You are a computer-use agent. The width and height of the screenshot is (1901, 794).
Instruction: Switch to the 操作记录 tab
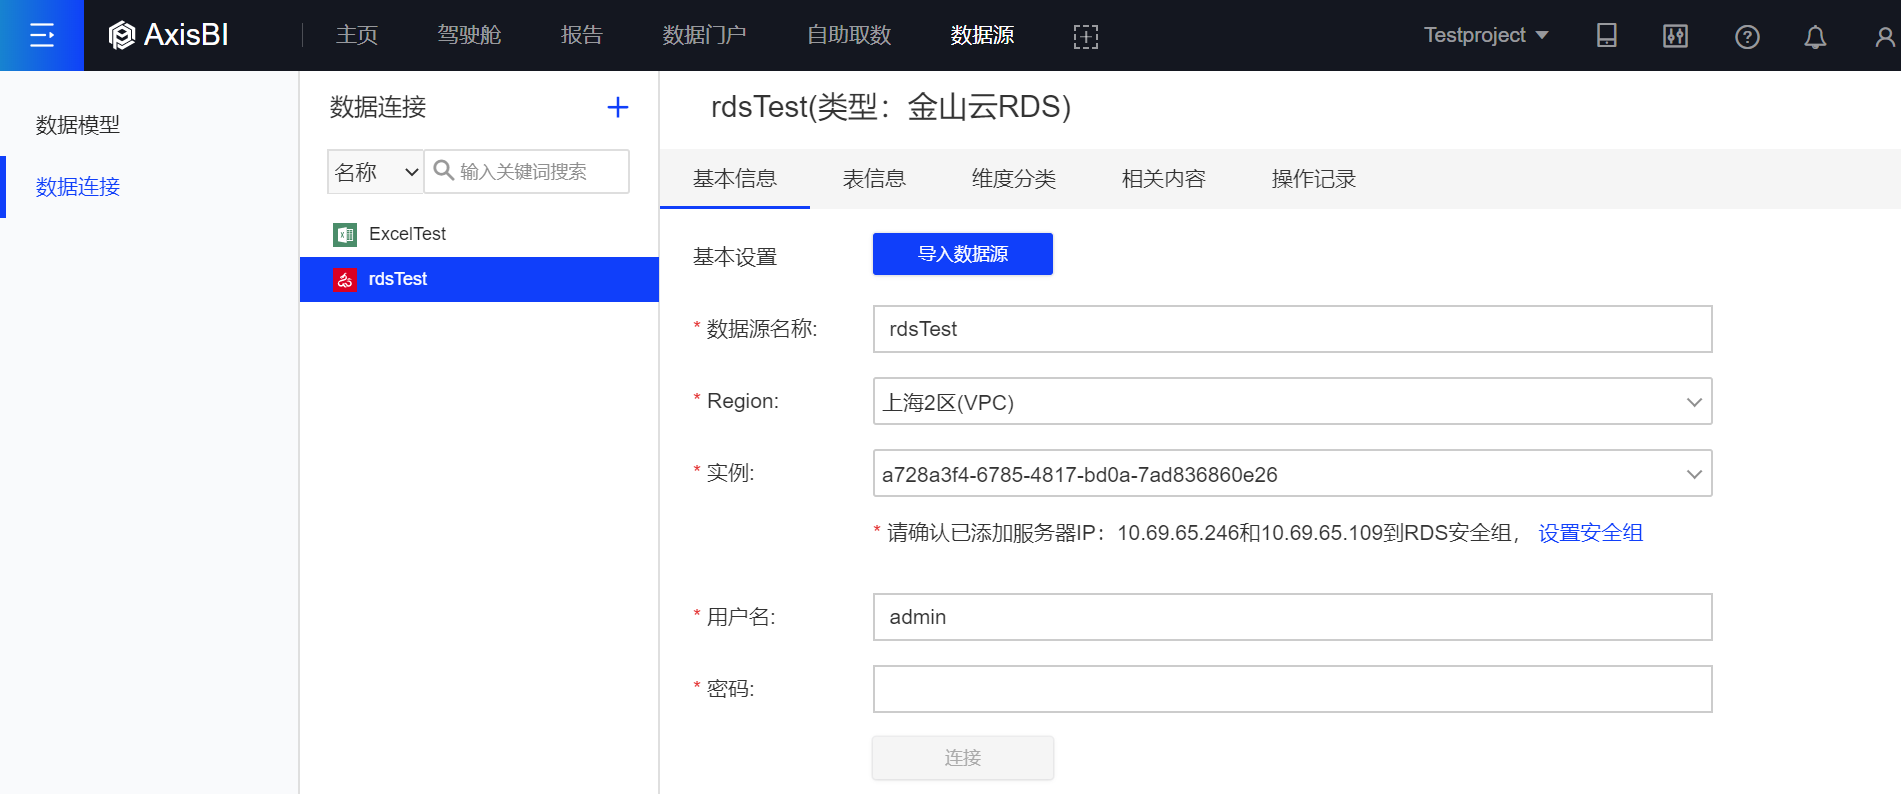(x=1313, y=179)
